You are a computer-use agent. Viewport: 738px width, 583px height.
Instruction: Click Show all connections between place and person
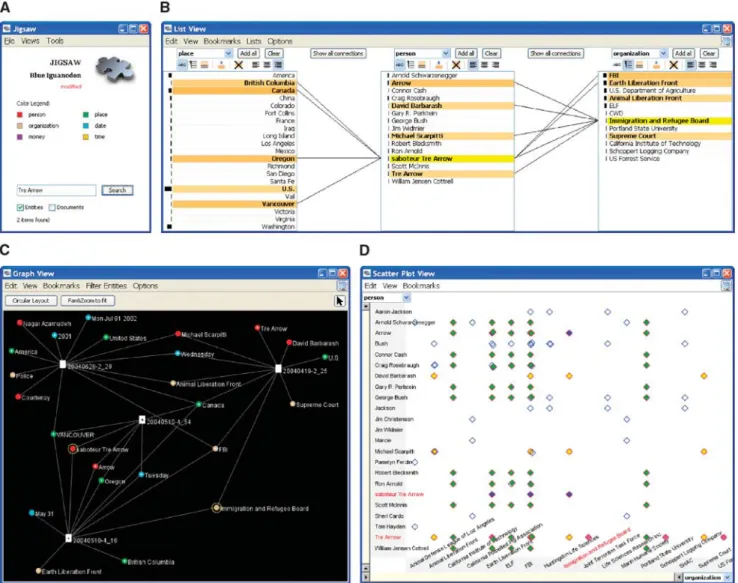(x=338, y=53)
